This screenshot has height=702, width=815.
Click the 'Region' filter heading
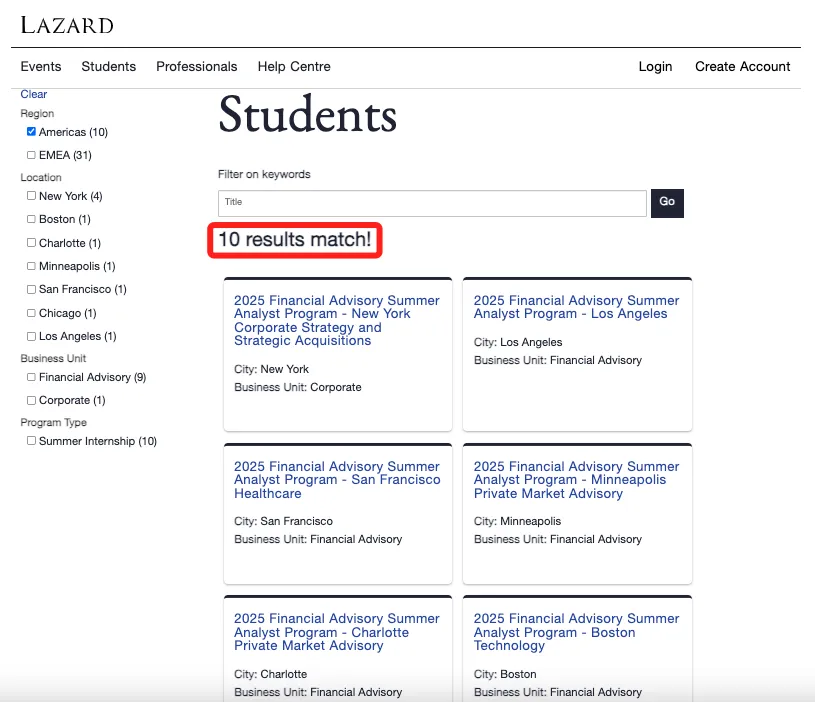point(37,113)
